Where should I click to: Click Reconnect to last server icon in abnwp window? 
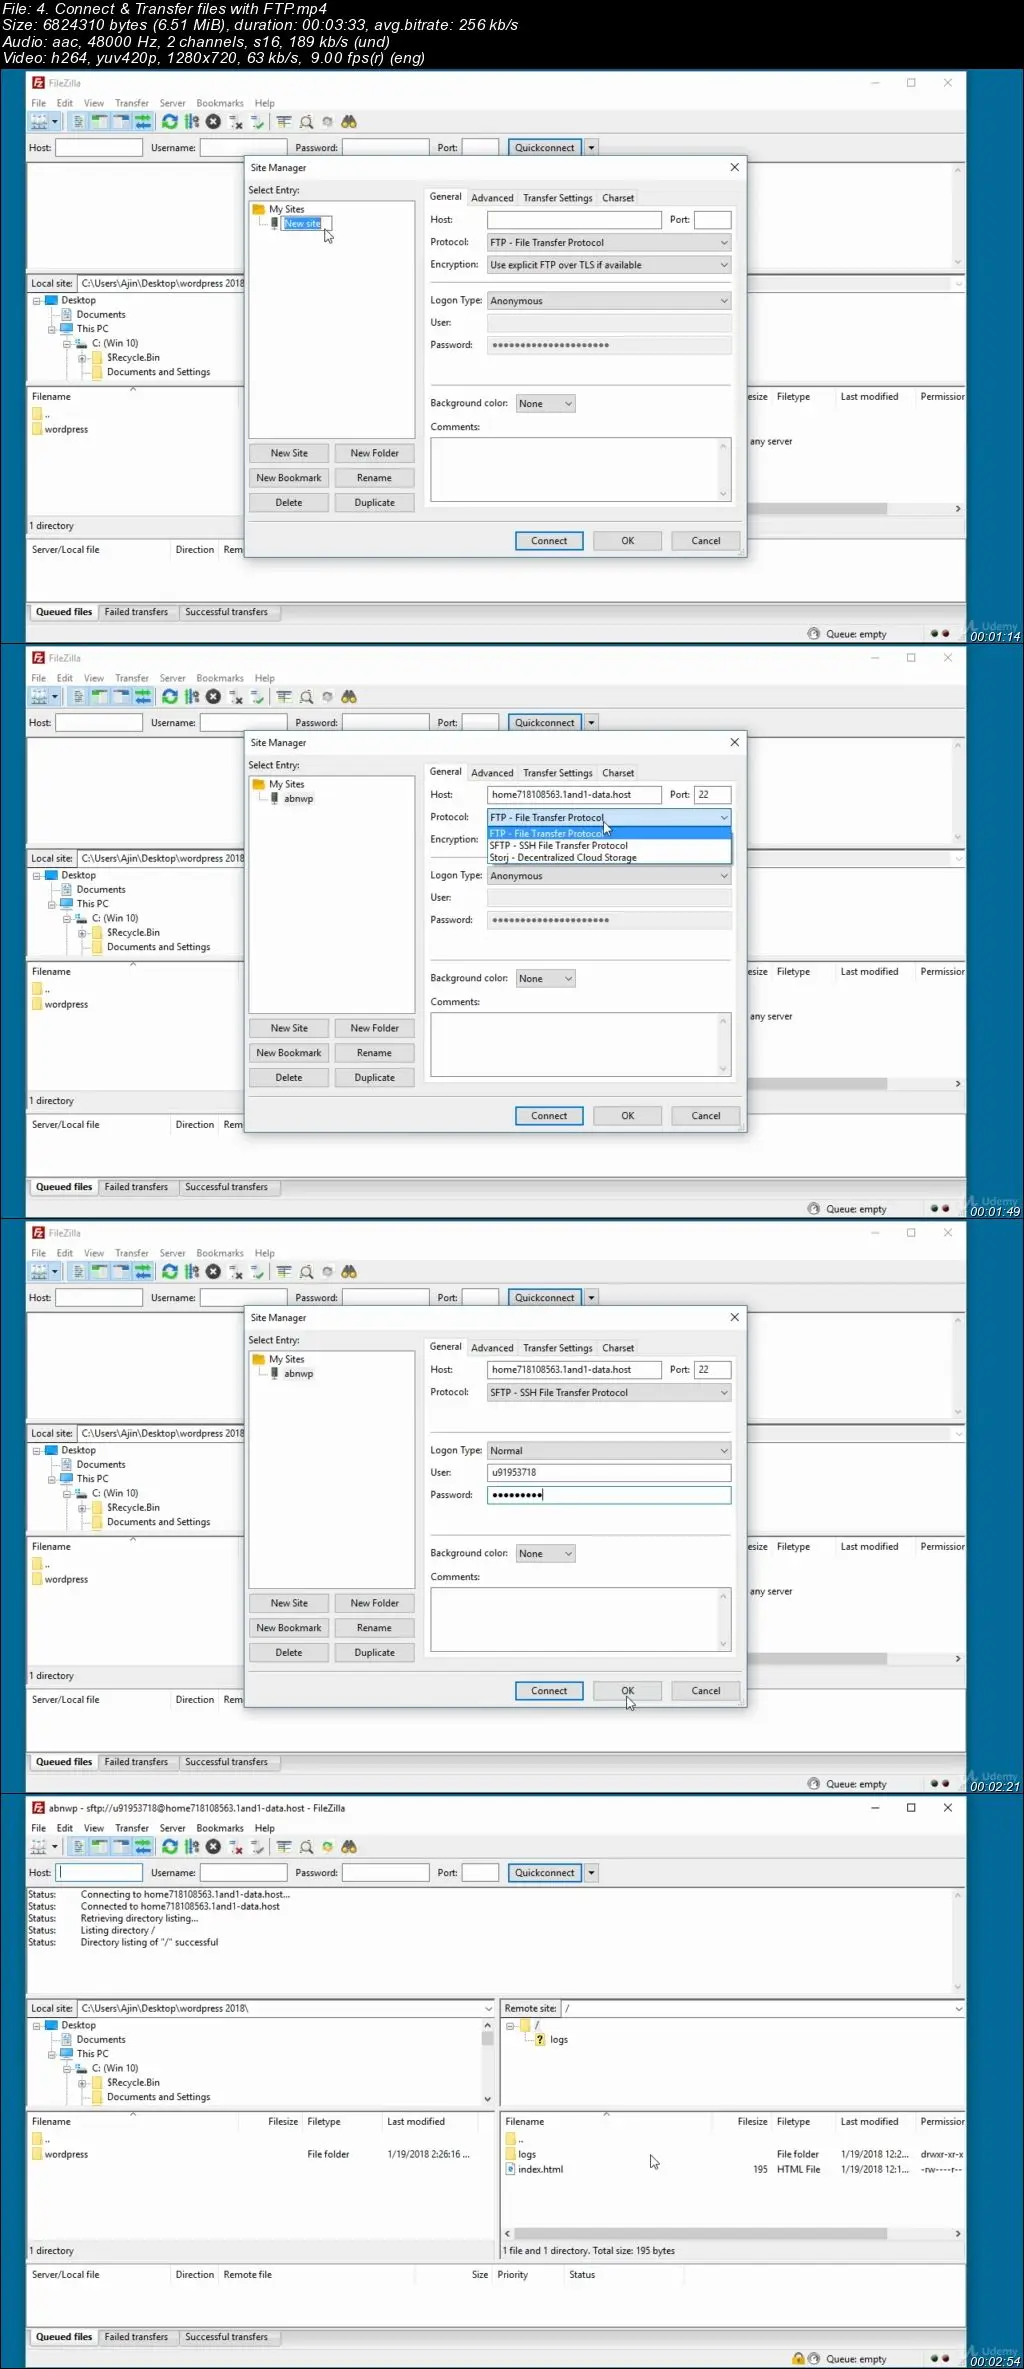point(257,1846)
